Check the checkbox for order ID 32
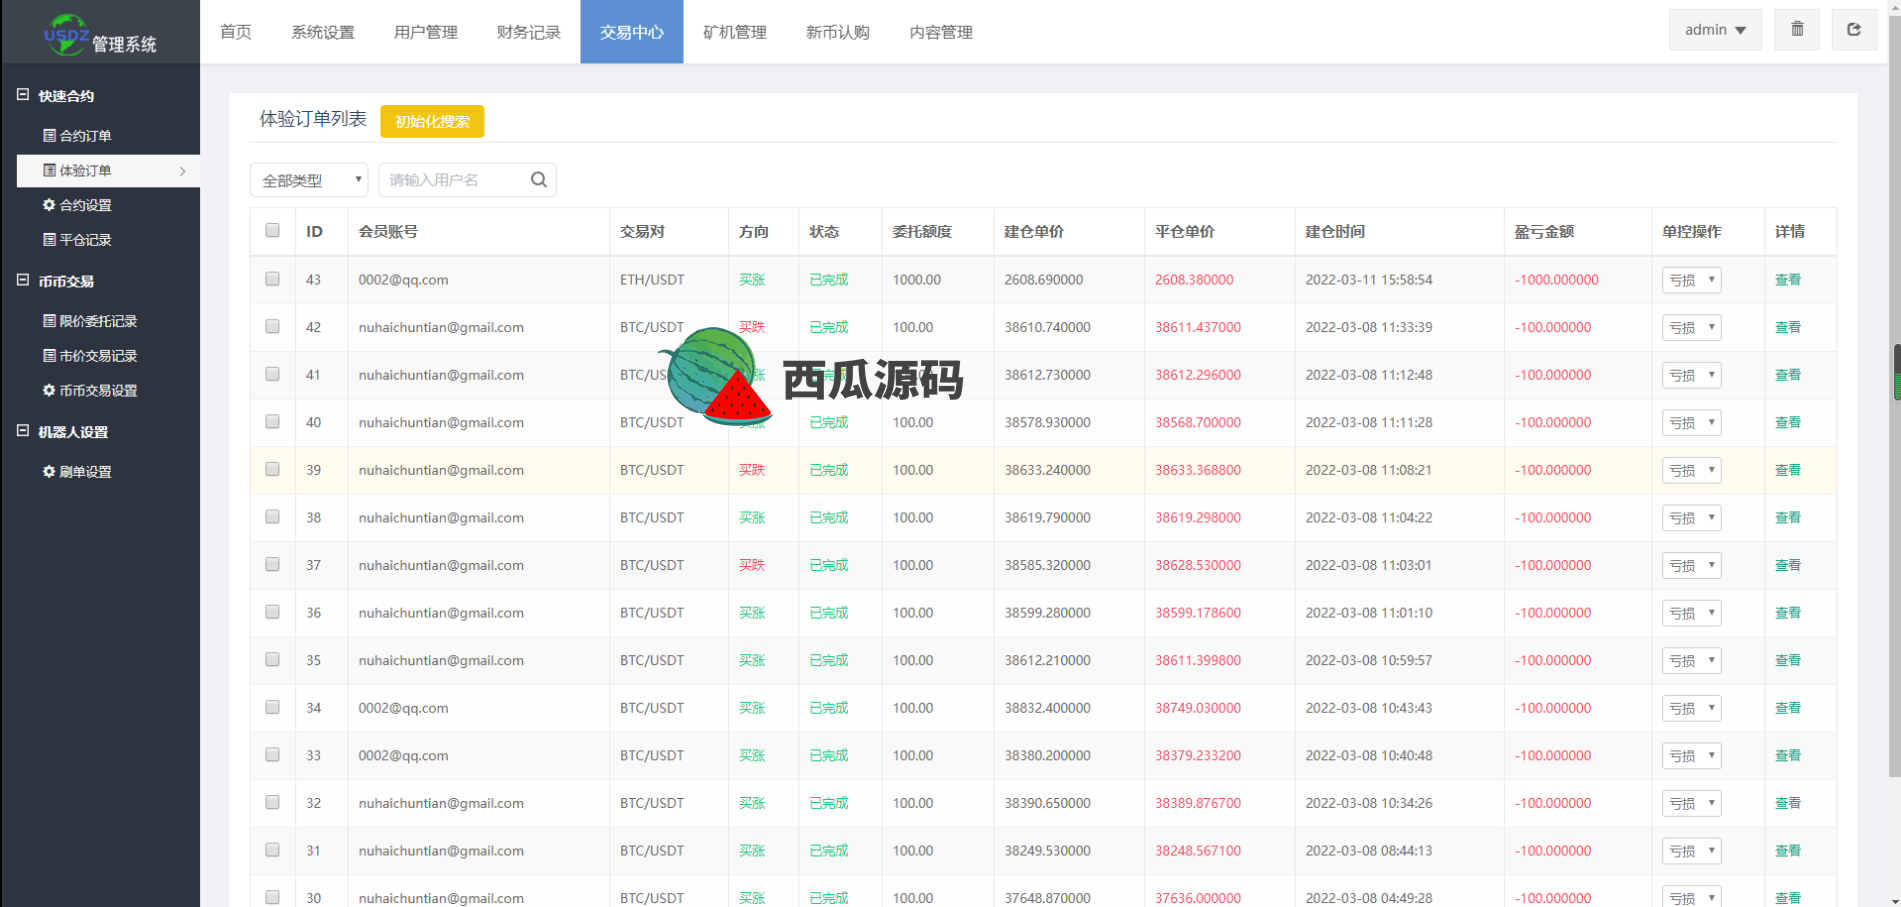Viewport: 1901px width, 907px height. click(272, 802)
